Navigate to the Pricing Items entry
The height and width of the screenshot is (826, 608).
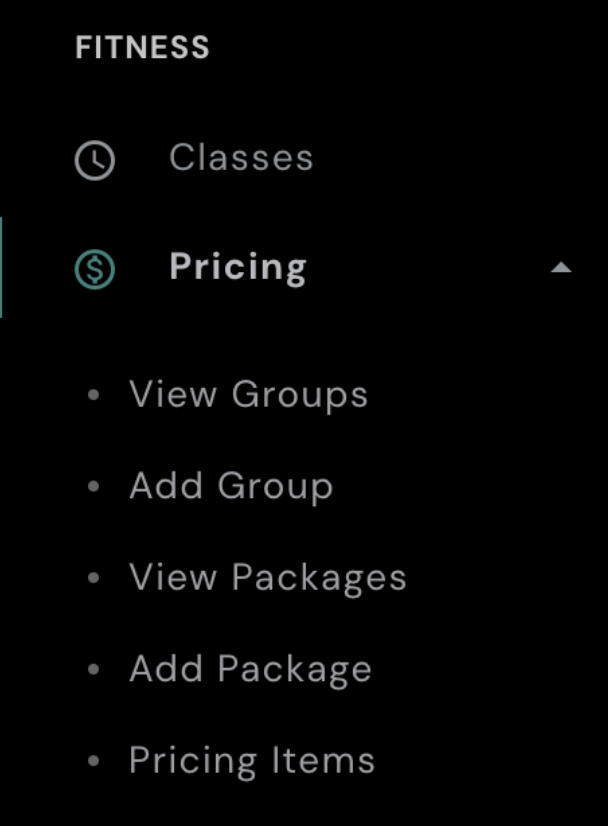(x=252, y=762)
